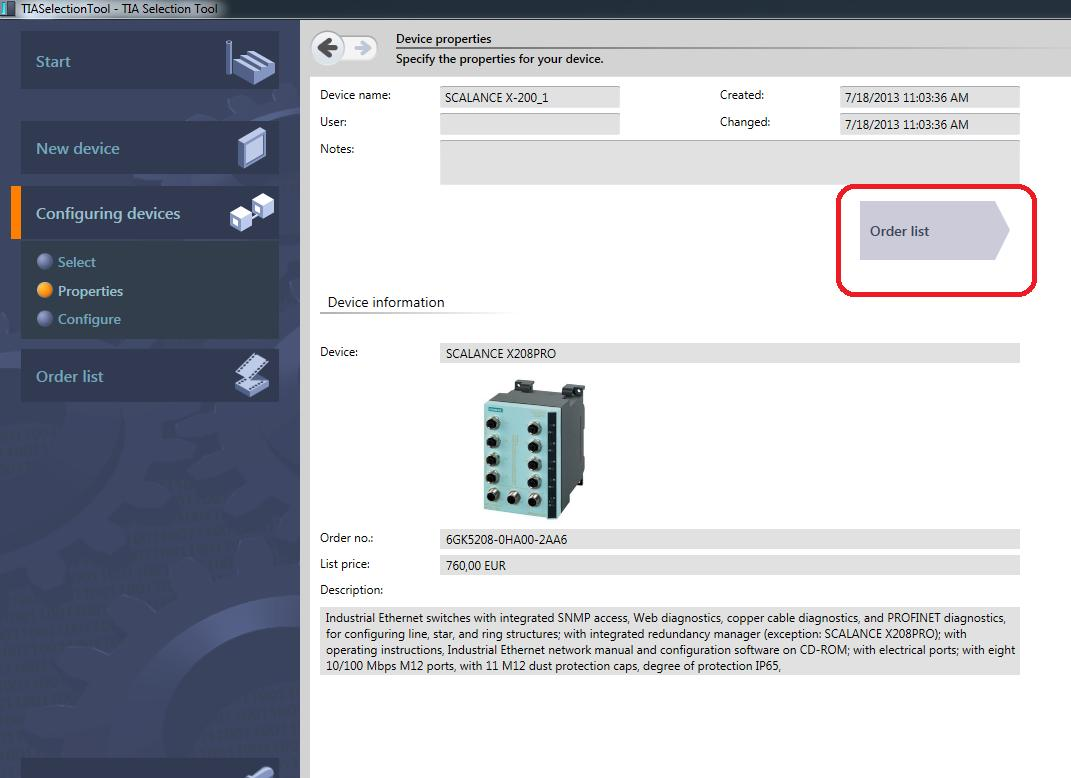Open the Start section in the sidebar

(x=150, y=61)
